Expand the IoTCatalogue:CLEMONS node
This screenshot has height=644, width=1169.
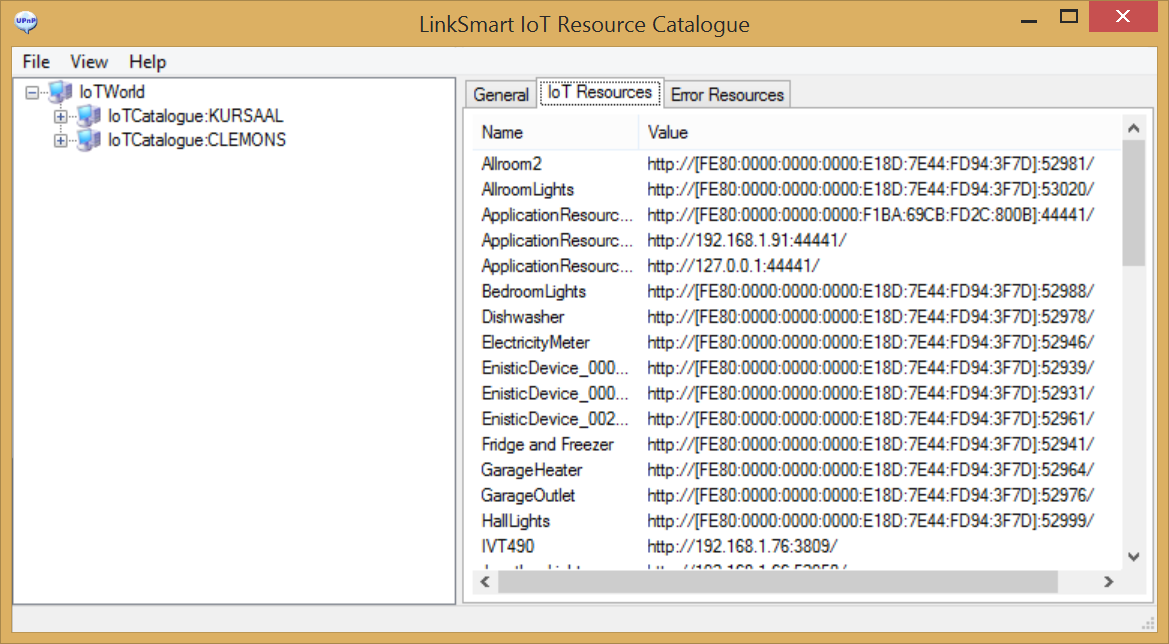[60, 140]
